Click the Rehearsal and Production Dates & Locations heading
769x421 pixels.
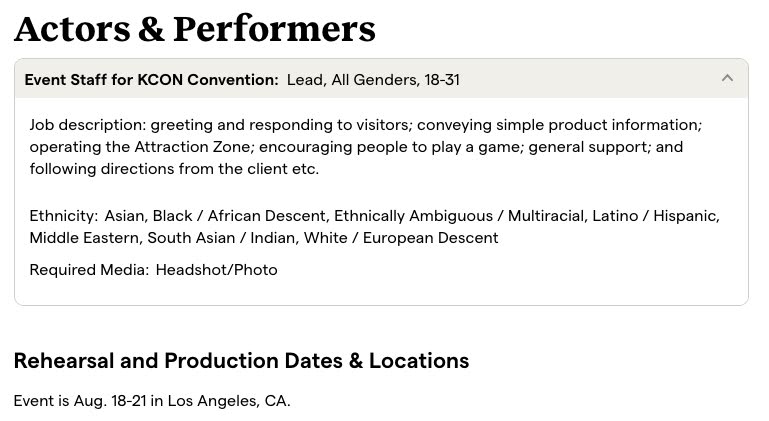[241, 361]
